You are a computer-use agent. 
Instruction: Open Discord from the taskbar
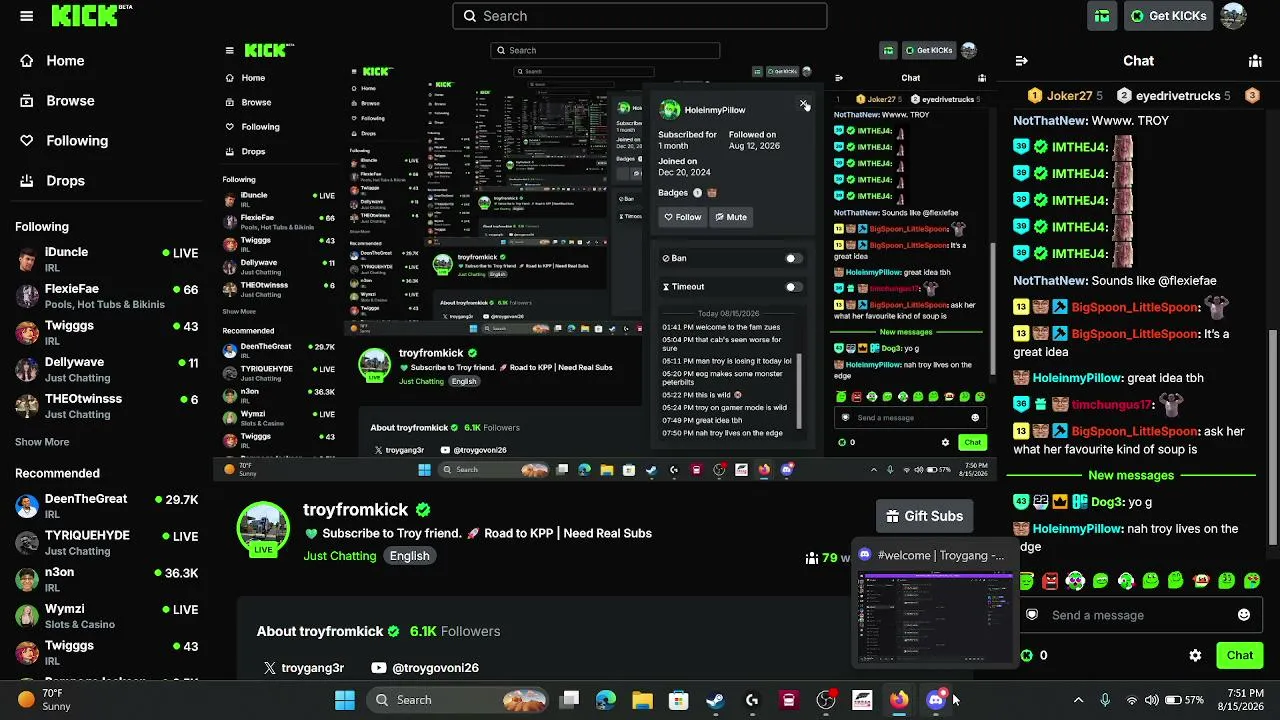(x=936, y=700)
